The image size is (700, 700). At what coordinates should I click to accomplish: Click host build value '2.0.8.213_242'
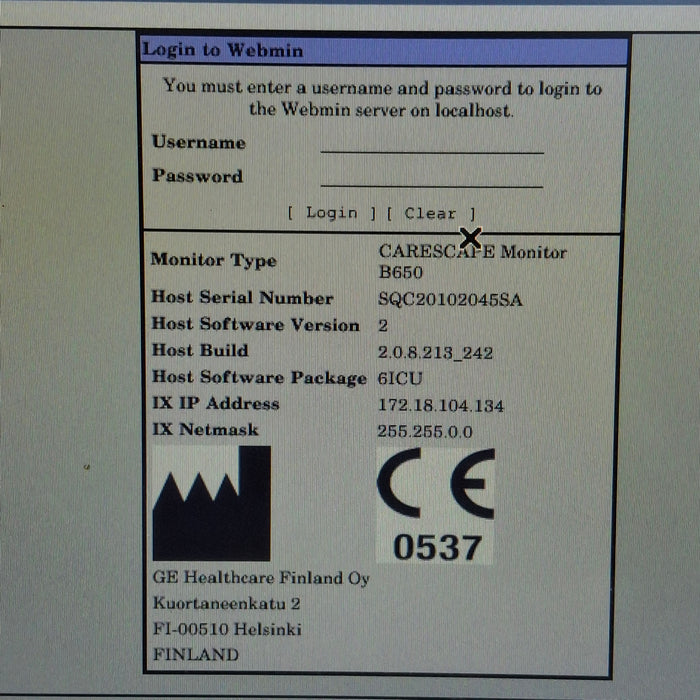435,353
